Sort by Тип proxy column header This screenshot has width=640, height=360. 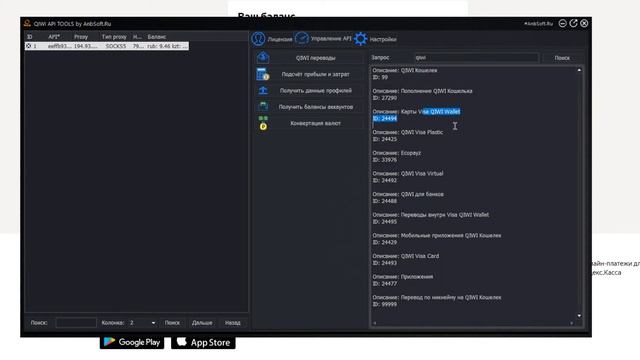click(114, 37)
